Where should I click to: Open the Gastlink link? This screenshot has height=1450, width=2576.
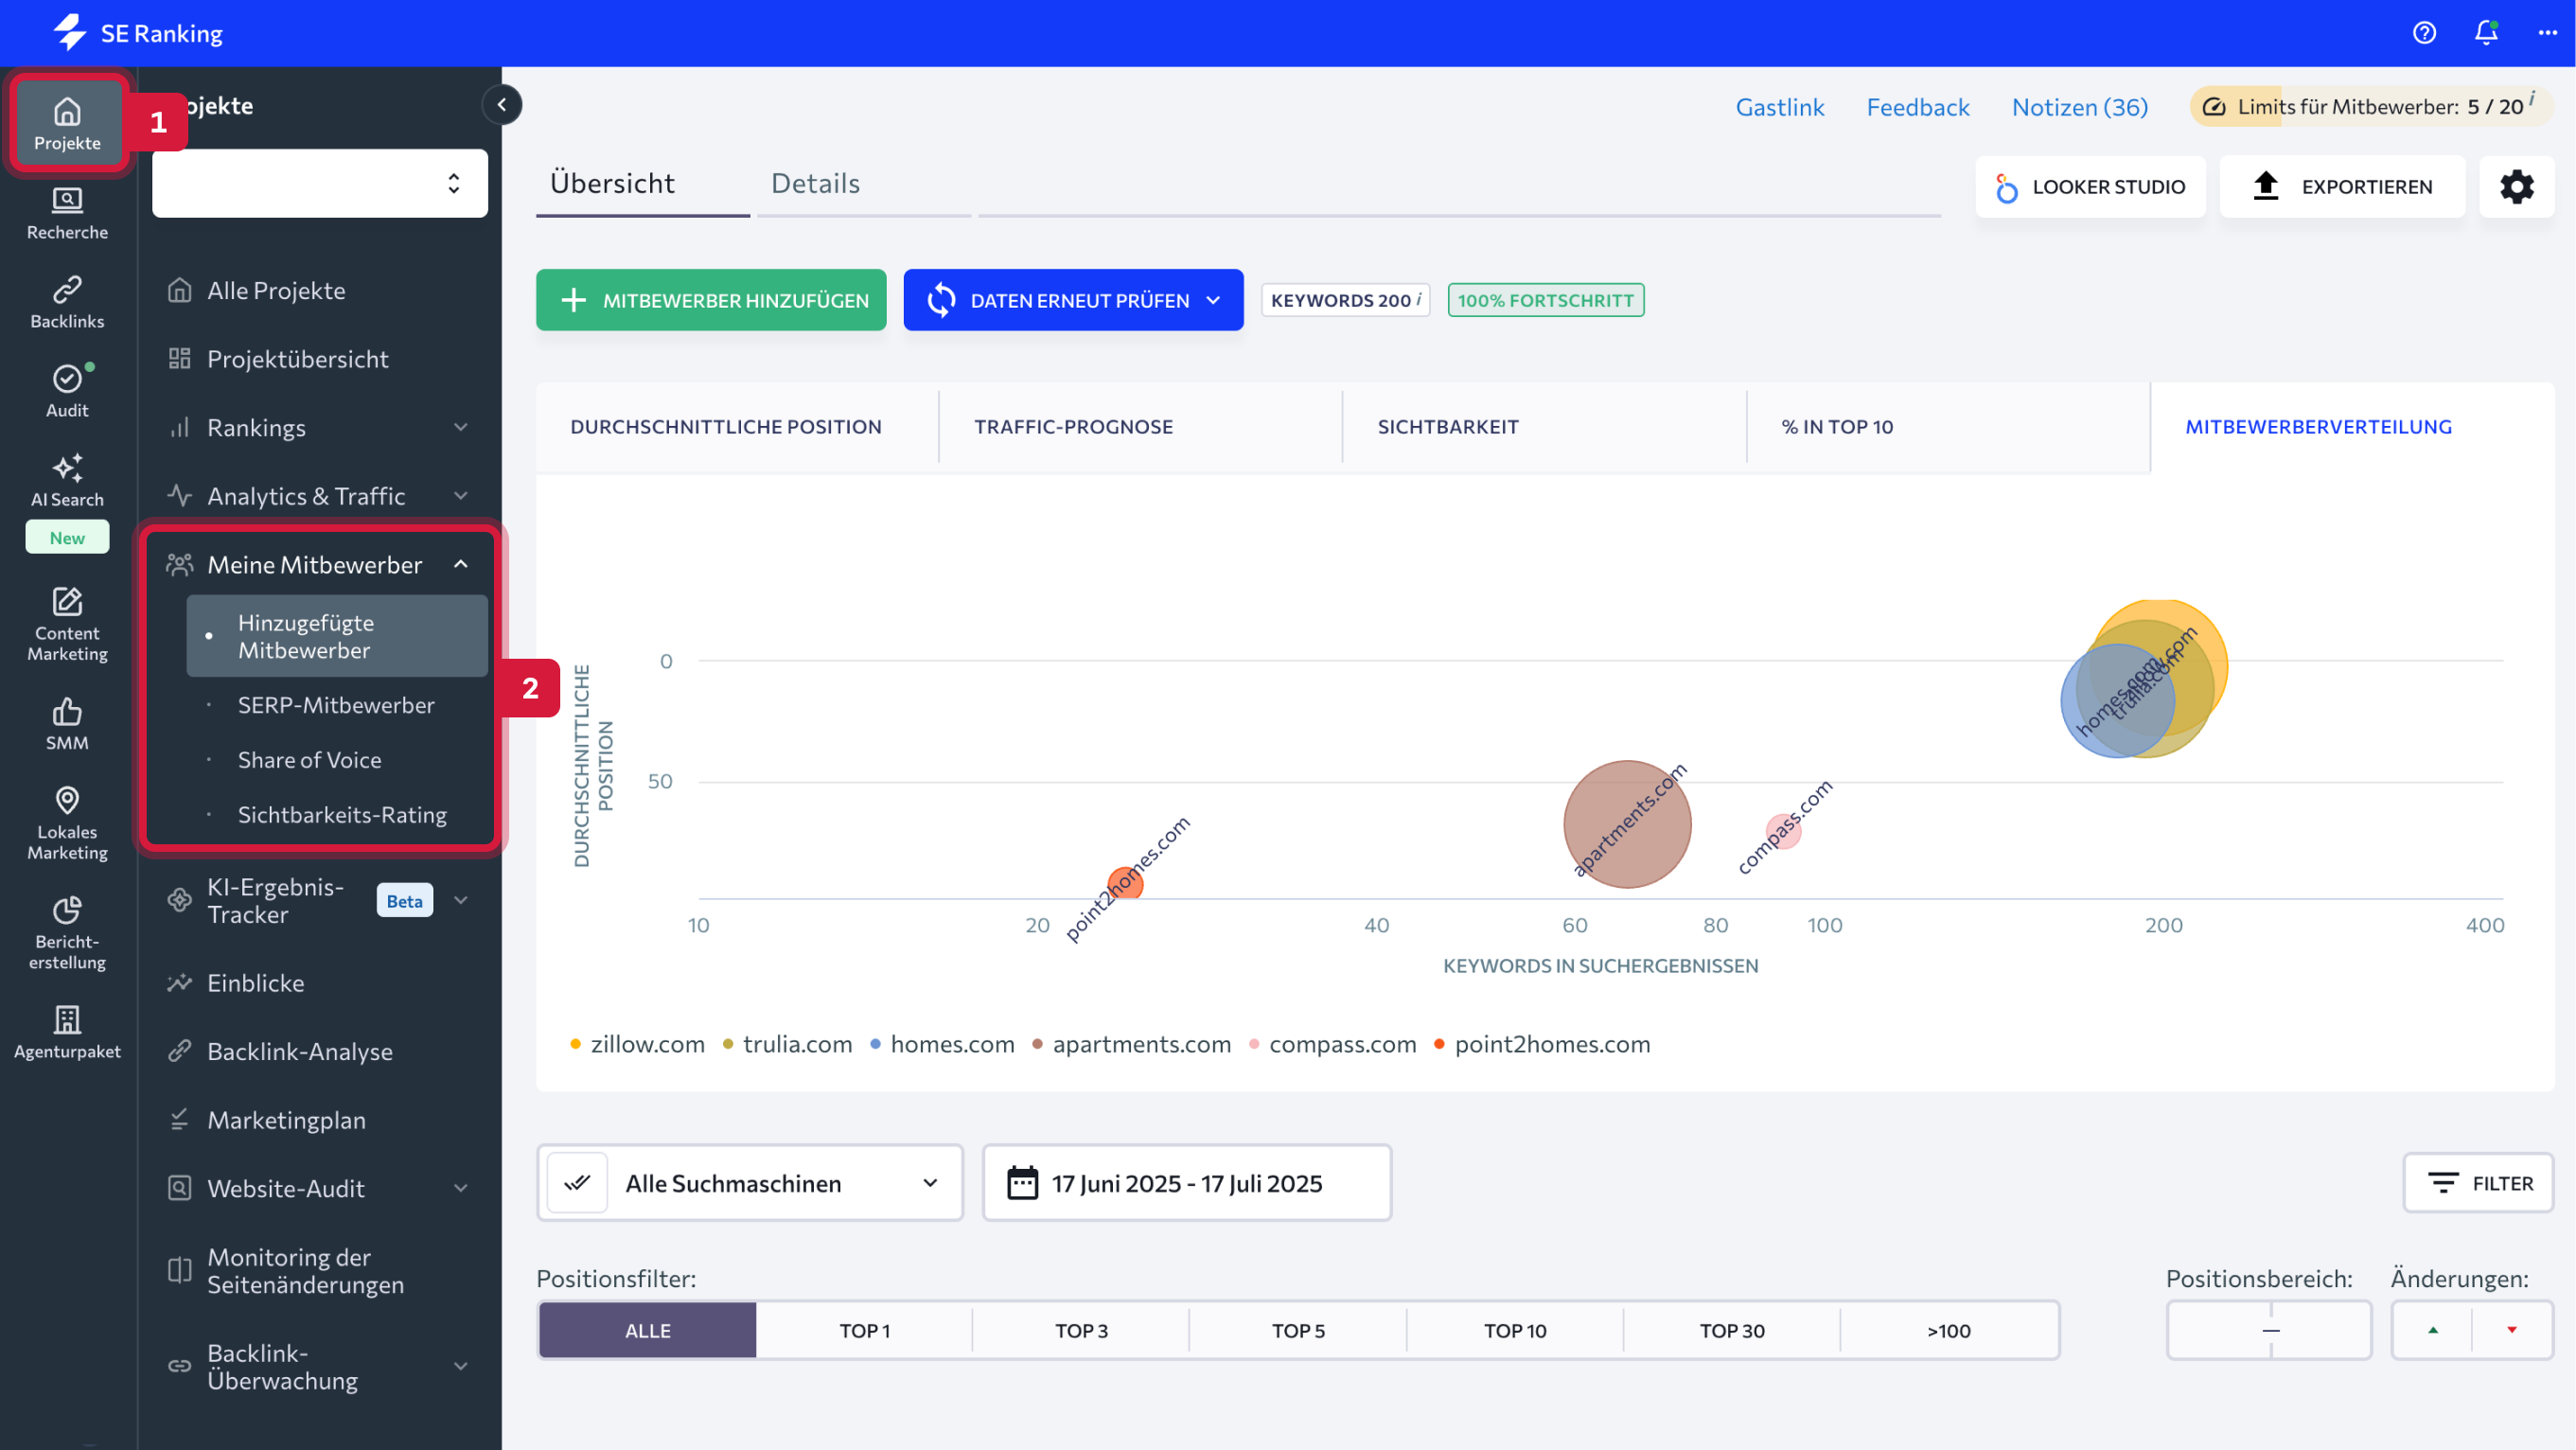click(1779, 107)
